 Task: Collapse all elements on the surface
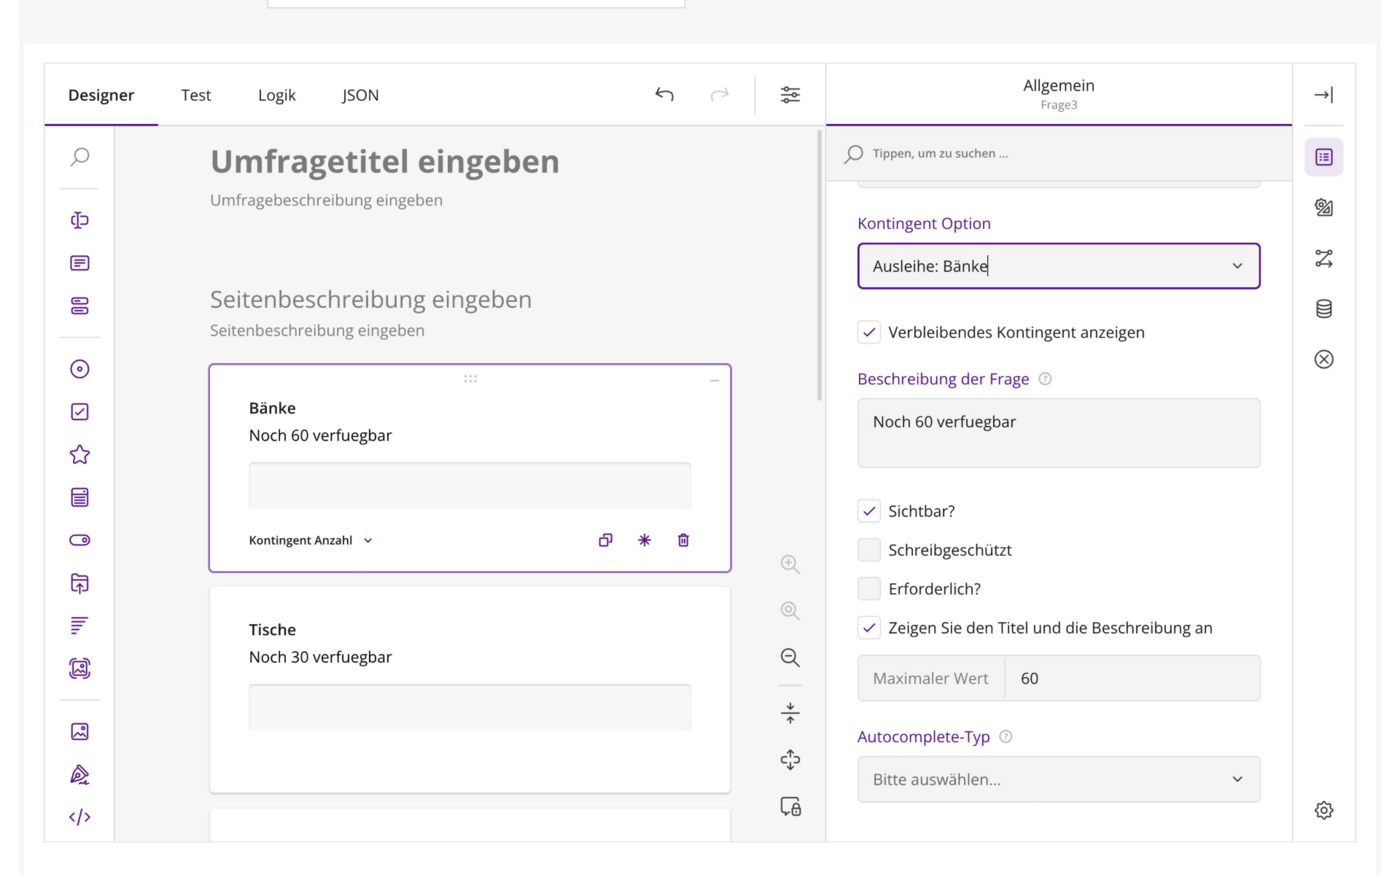tap(790, 713)
